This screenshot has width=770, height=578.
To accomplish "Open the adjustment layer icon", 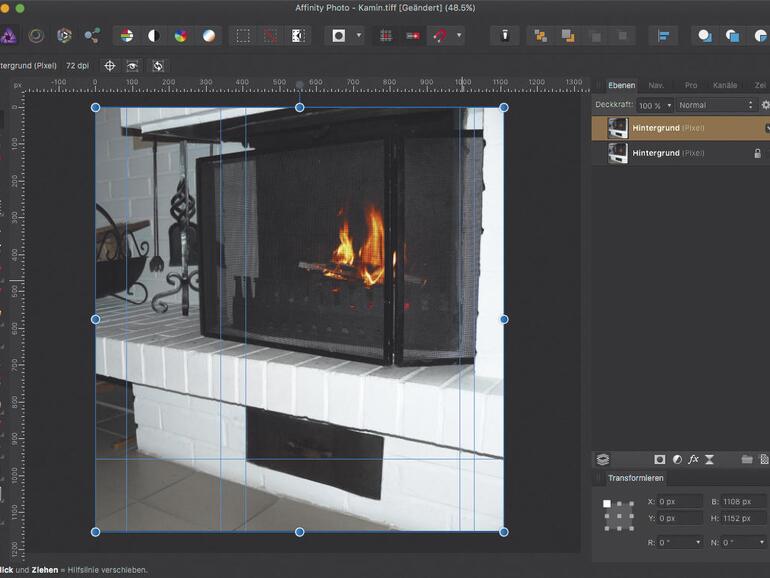I will (677, 459).
